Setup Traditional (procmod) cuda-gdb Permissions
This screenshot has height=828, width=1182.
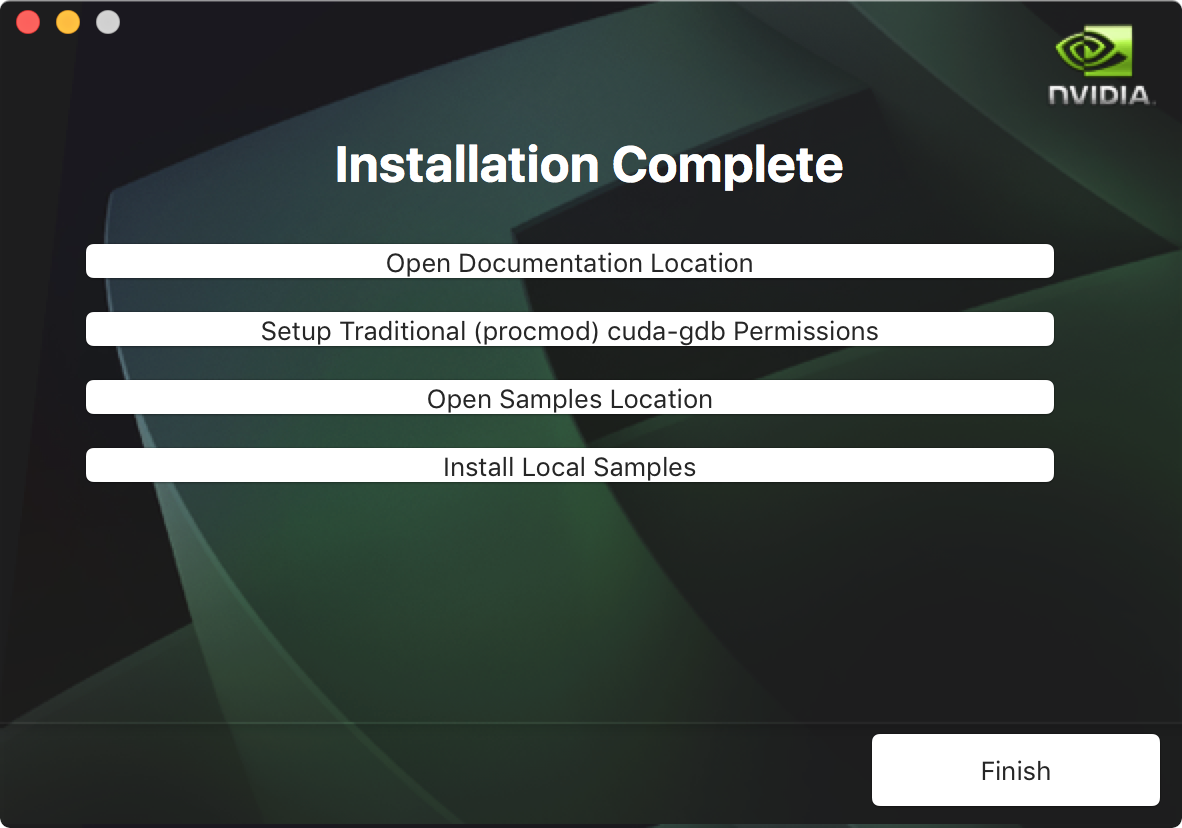point(570,329)
